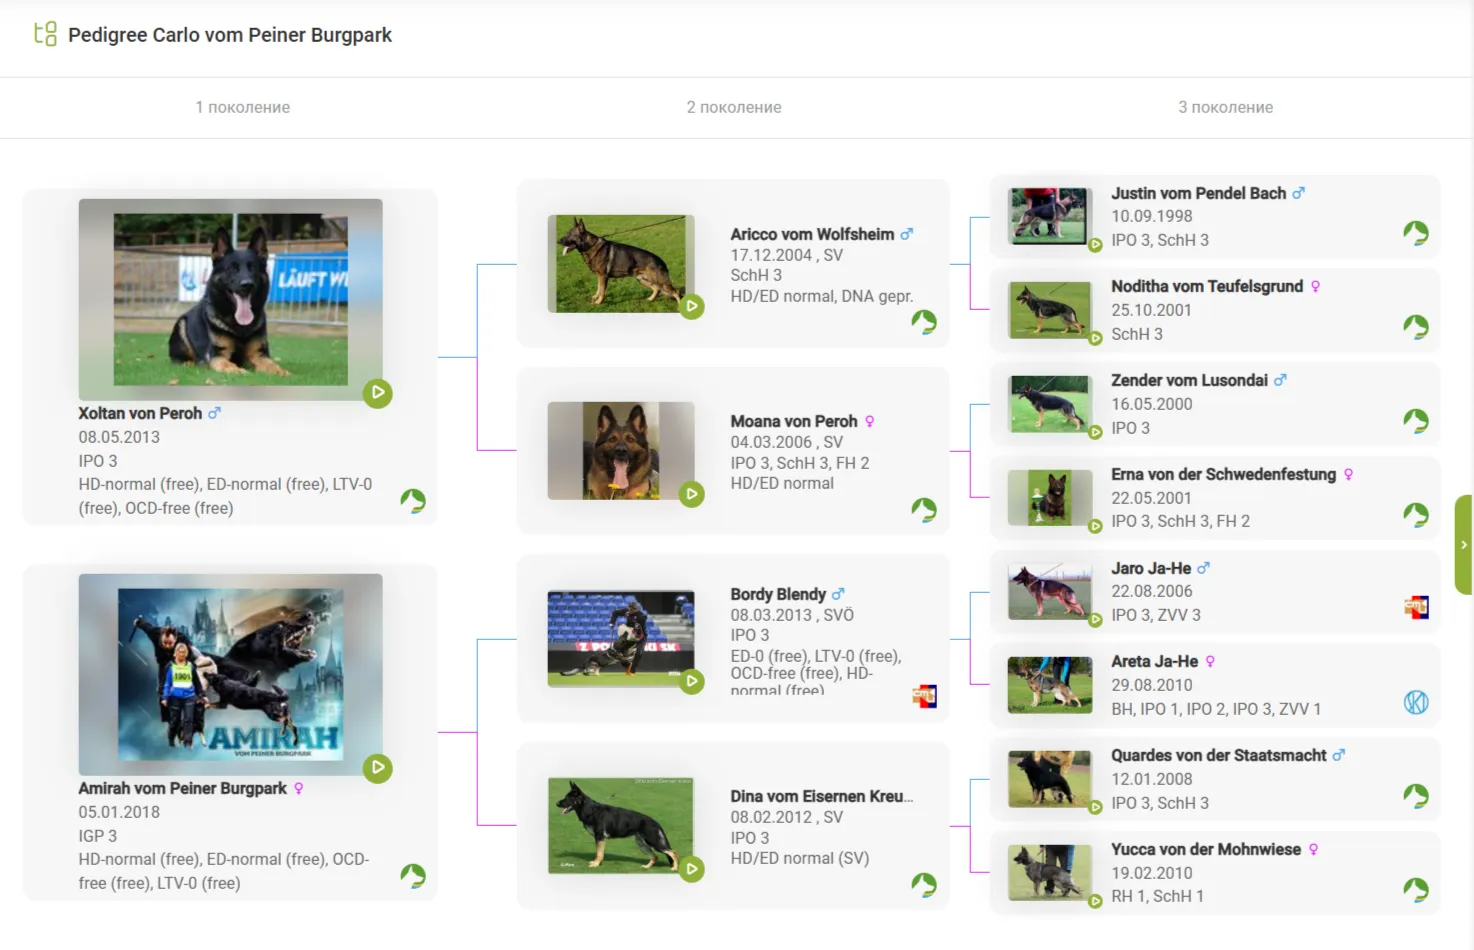The width and height of the screenshot is (1474, 950).
Task: Click the red flag icon in Bordy Blendy card
Action: (924, 696)
